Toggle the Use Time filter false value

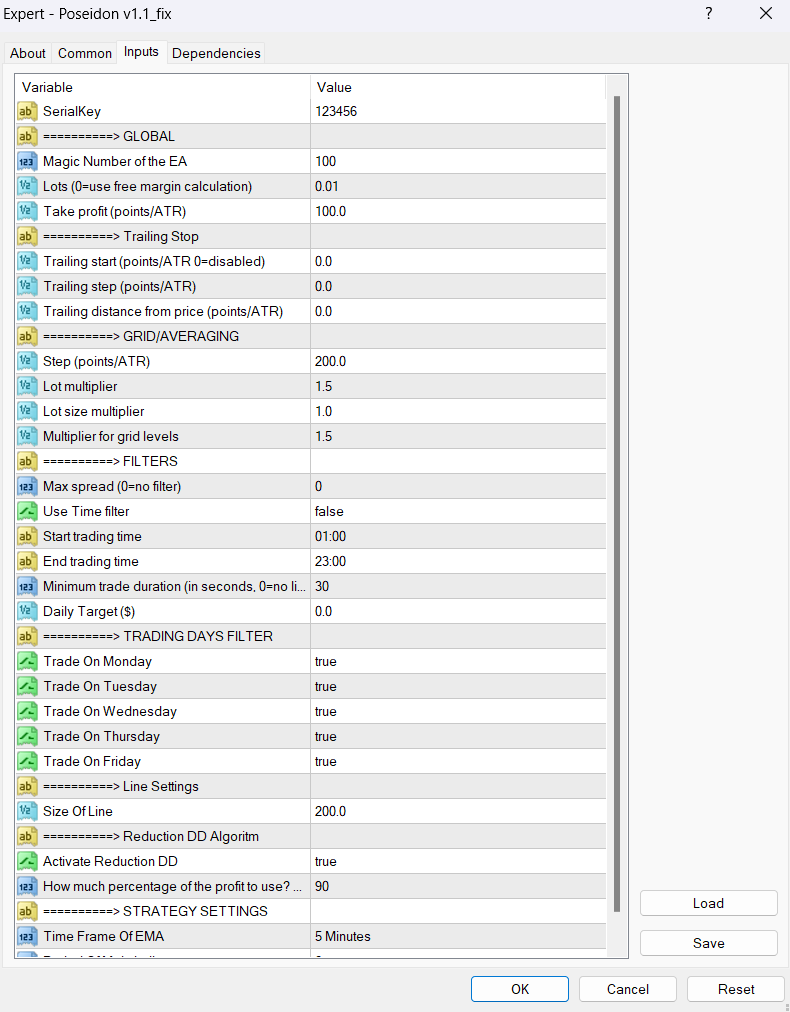tap(458, 511)
